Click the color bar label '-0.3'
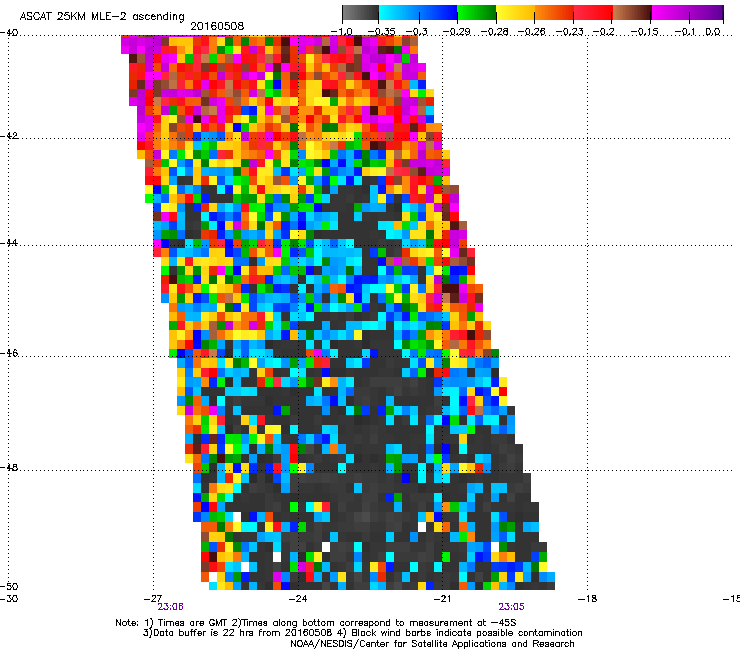This screenshot has width=740, height=650. (416, 32)
